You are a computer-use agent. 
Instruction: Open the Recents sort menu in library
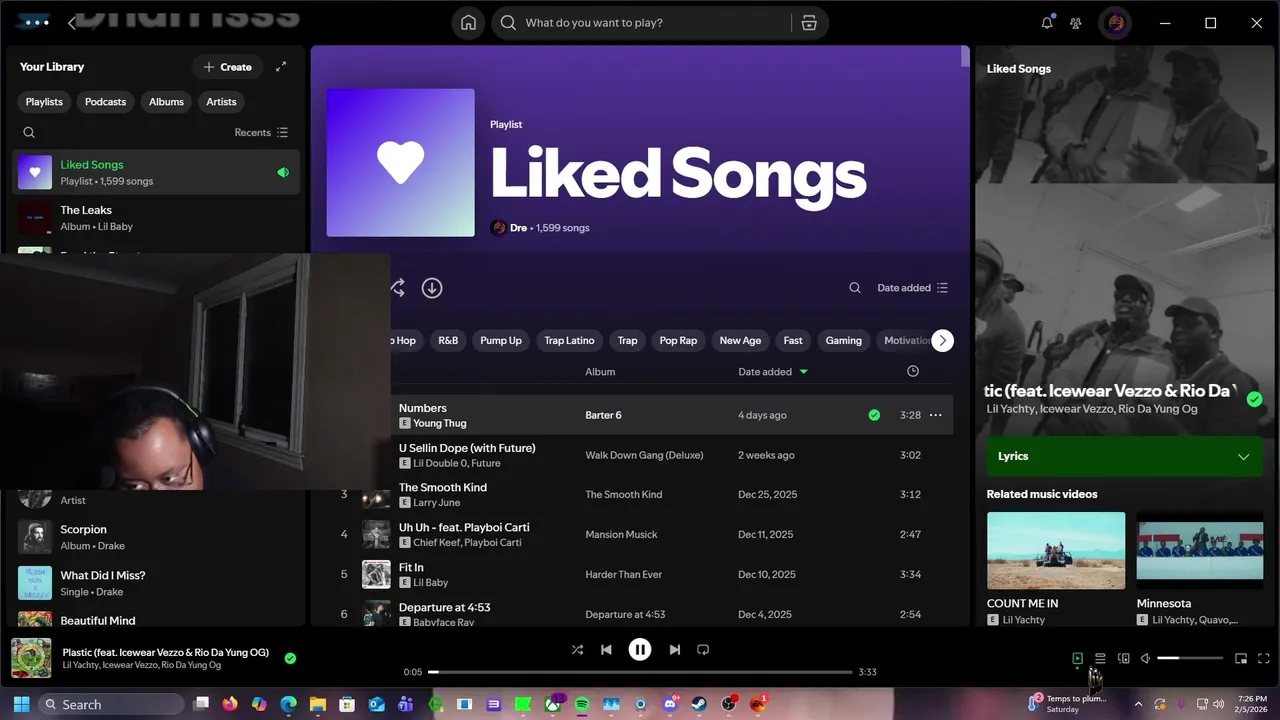[x=261, y=132]
